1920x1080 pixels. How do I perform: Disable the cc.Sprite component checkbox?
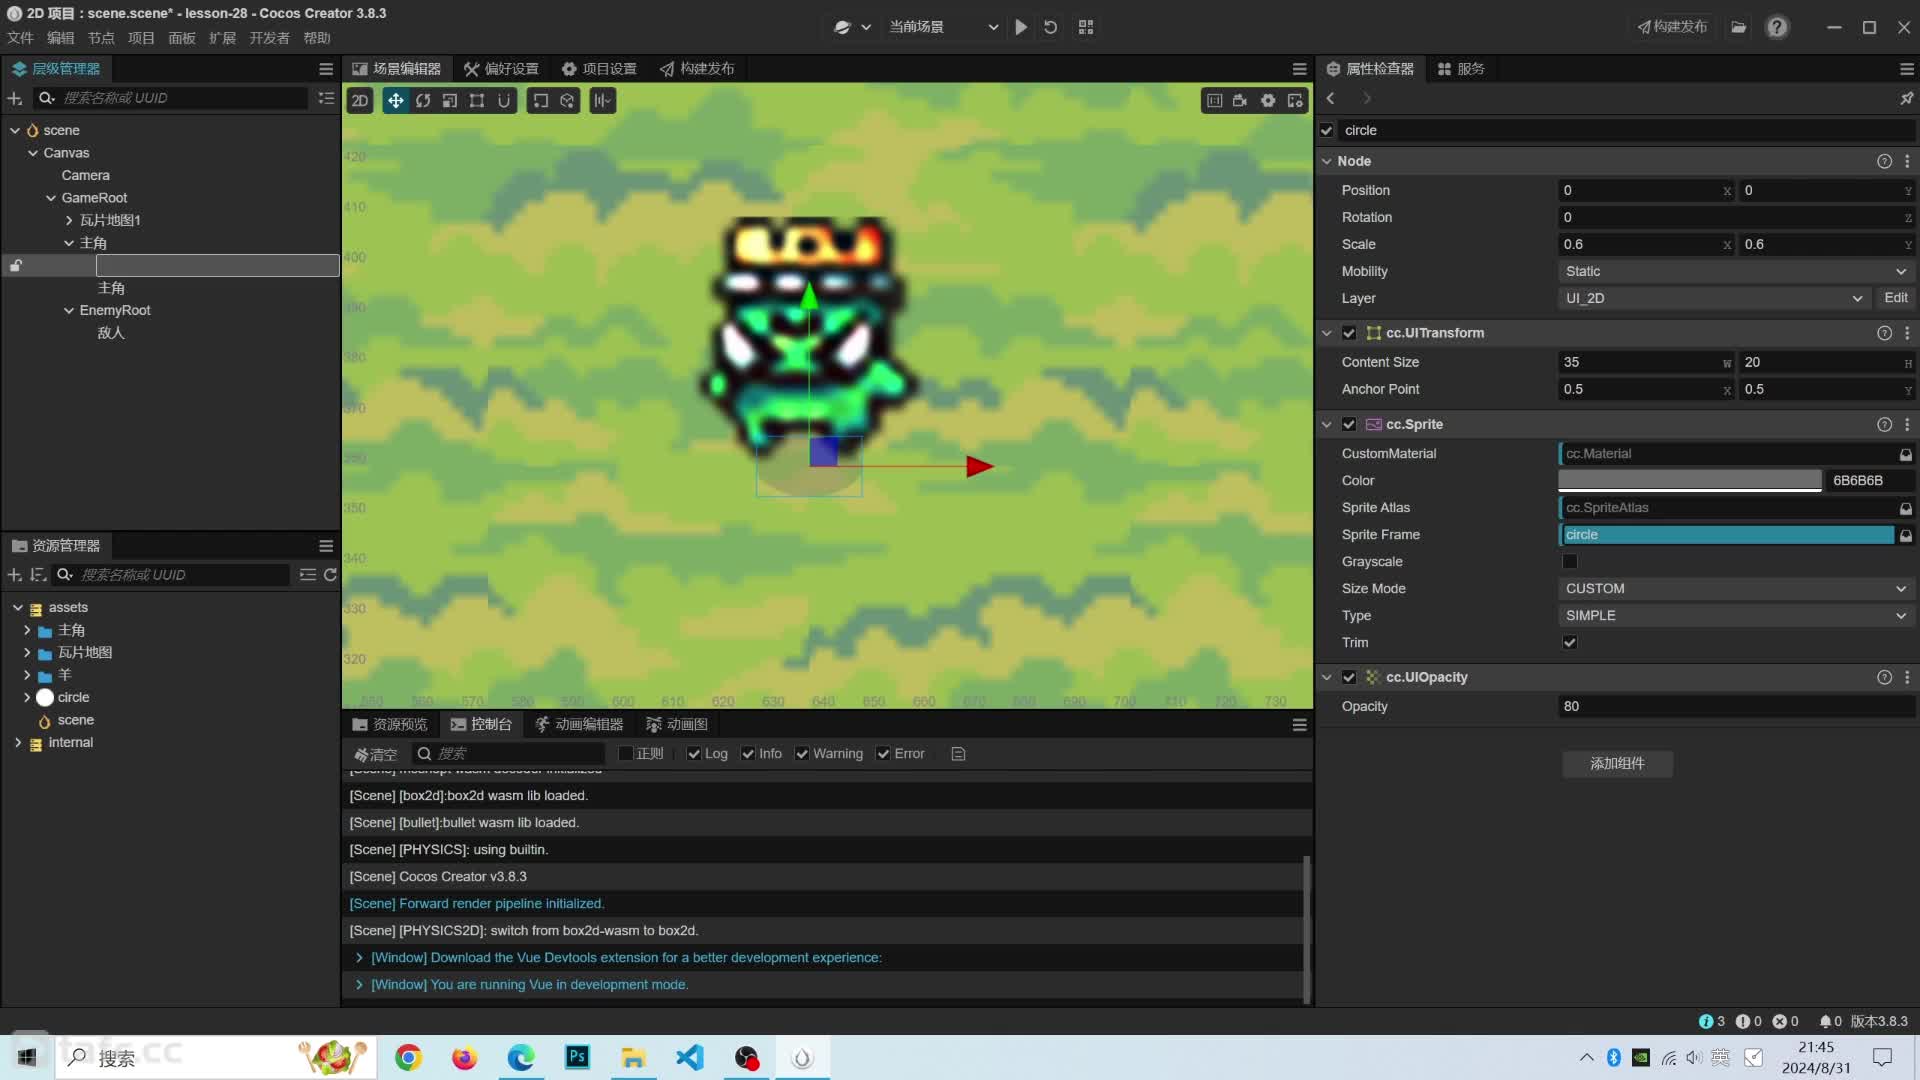(x=1349, y=424)
